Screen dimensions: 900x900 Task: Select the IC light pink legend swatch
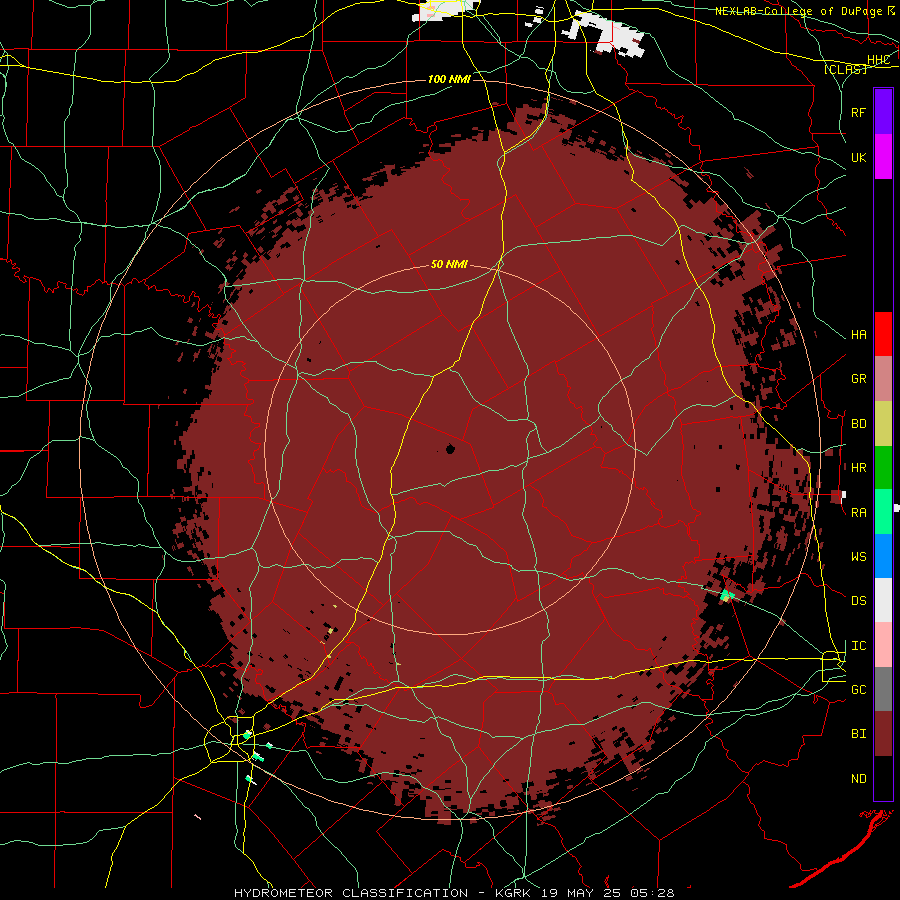click(883, 645)
